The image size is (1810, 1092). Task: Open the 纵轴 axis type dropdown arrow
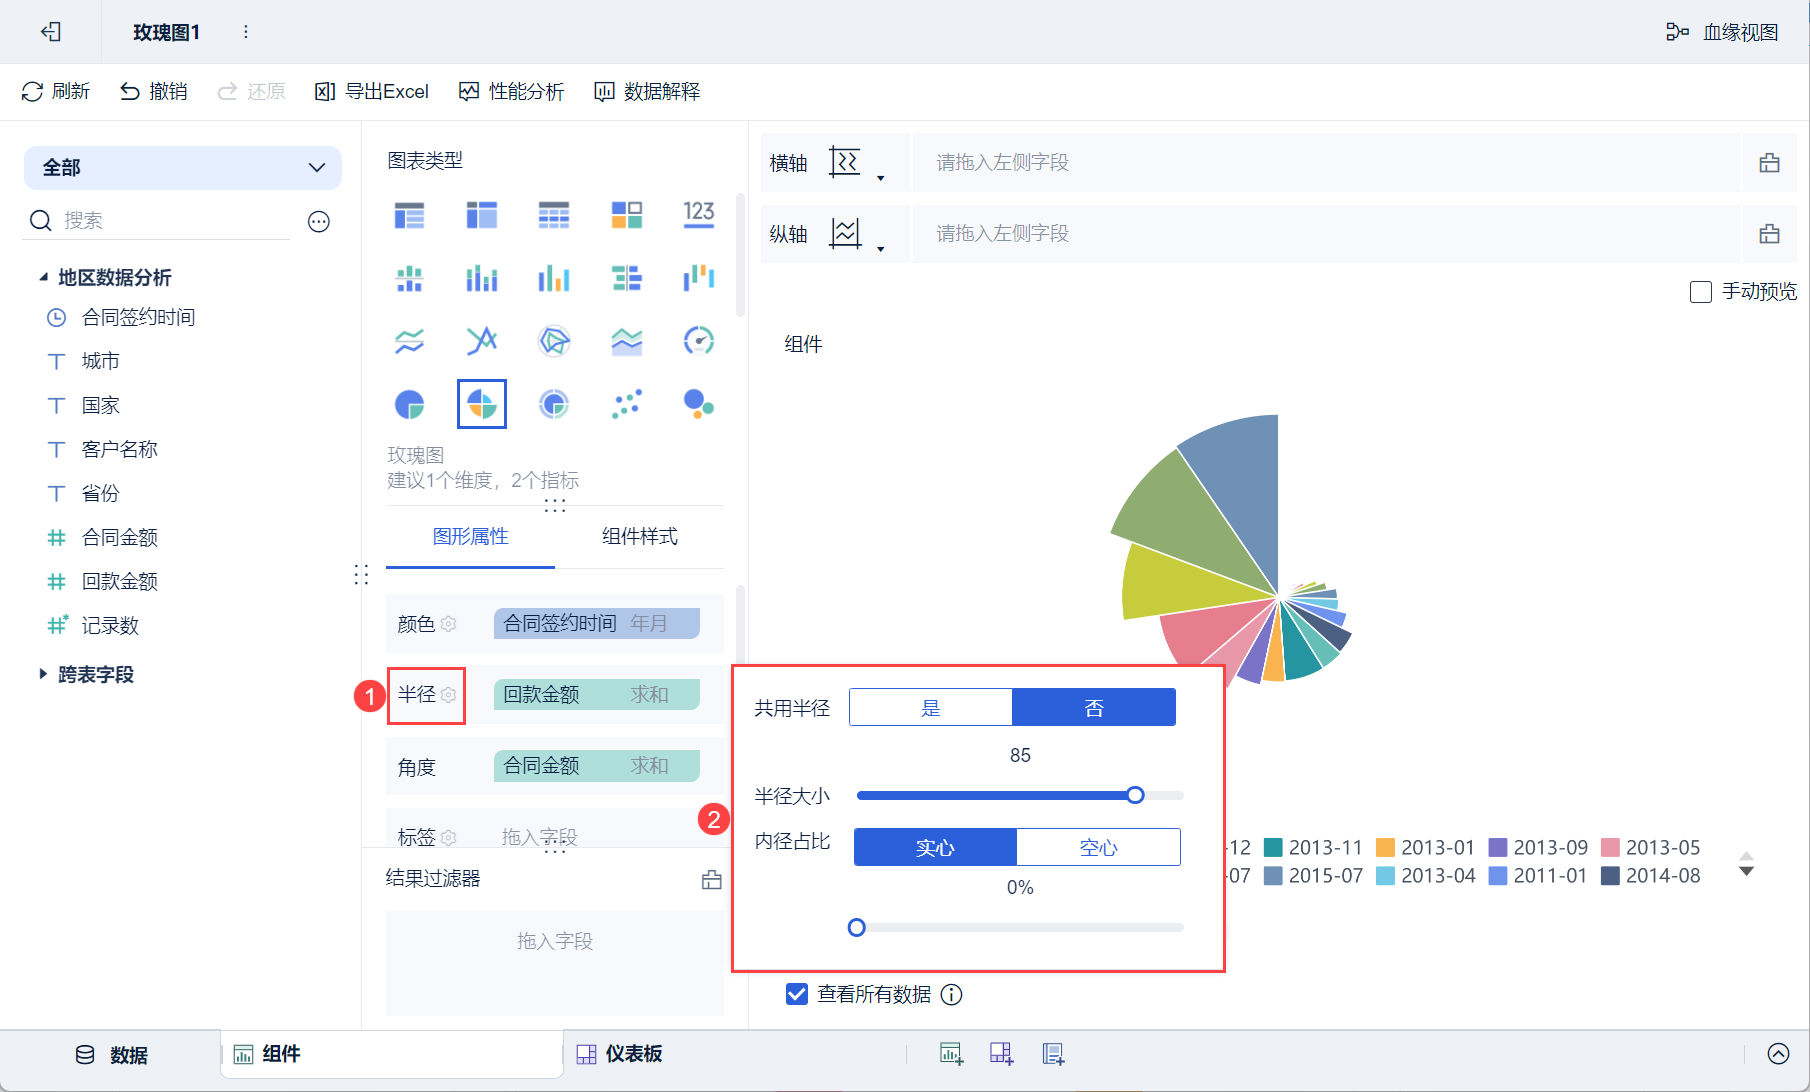coord(881,248)
